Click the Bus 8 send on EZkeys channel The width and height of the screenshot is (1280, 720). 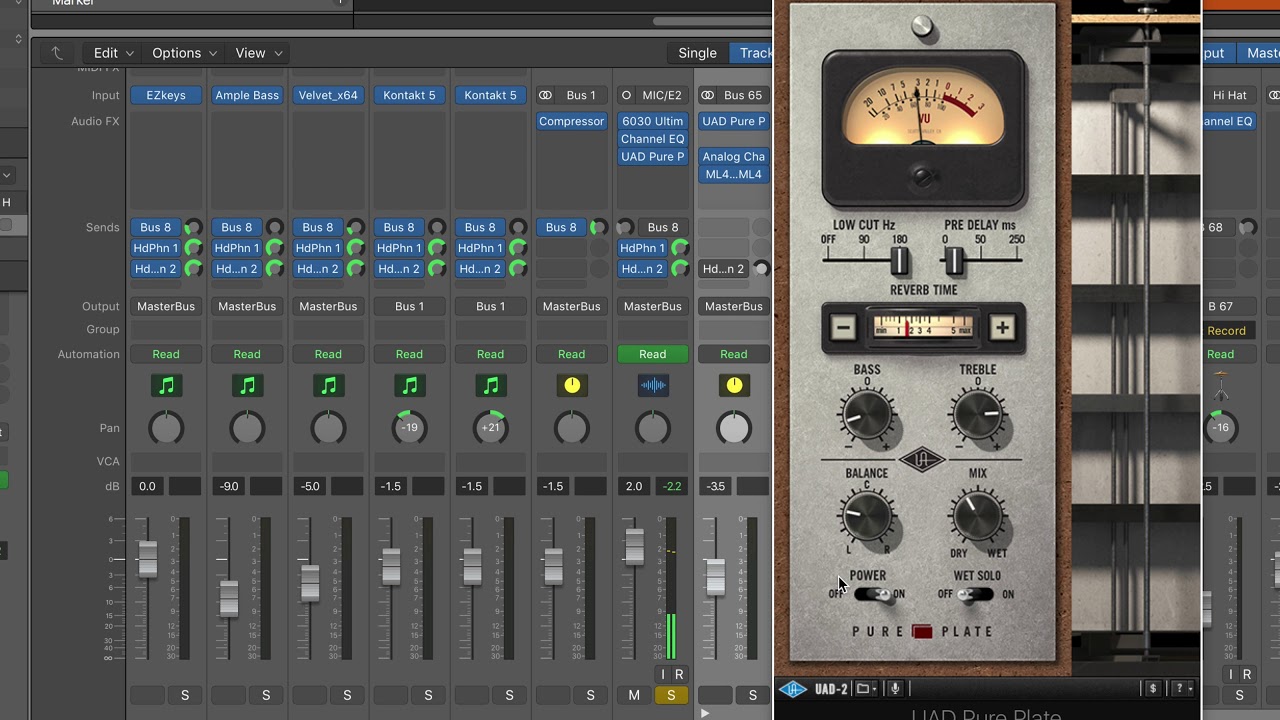tap(156, 227)
